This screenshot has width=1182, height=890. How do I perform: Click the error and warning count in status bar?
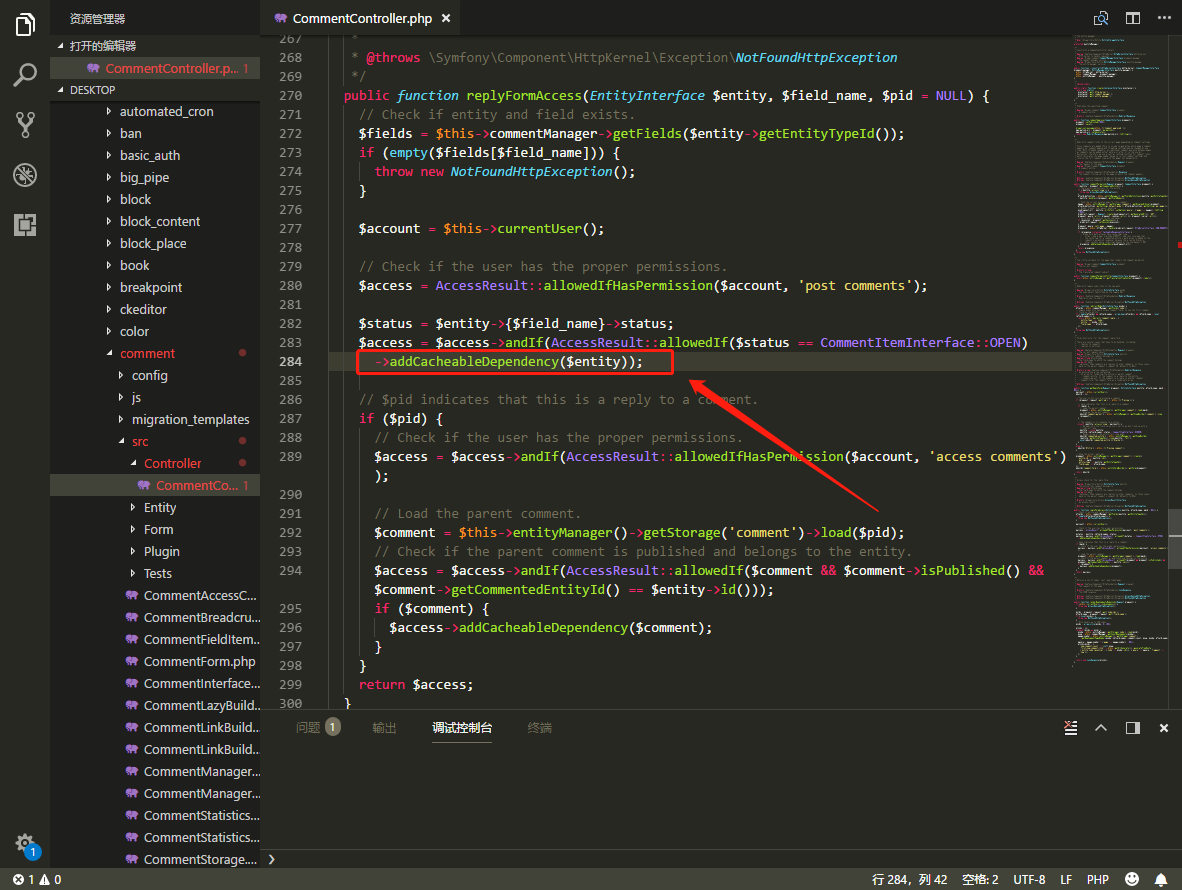pos(37,879)
